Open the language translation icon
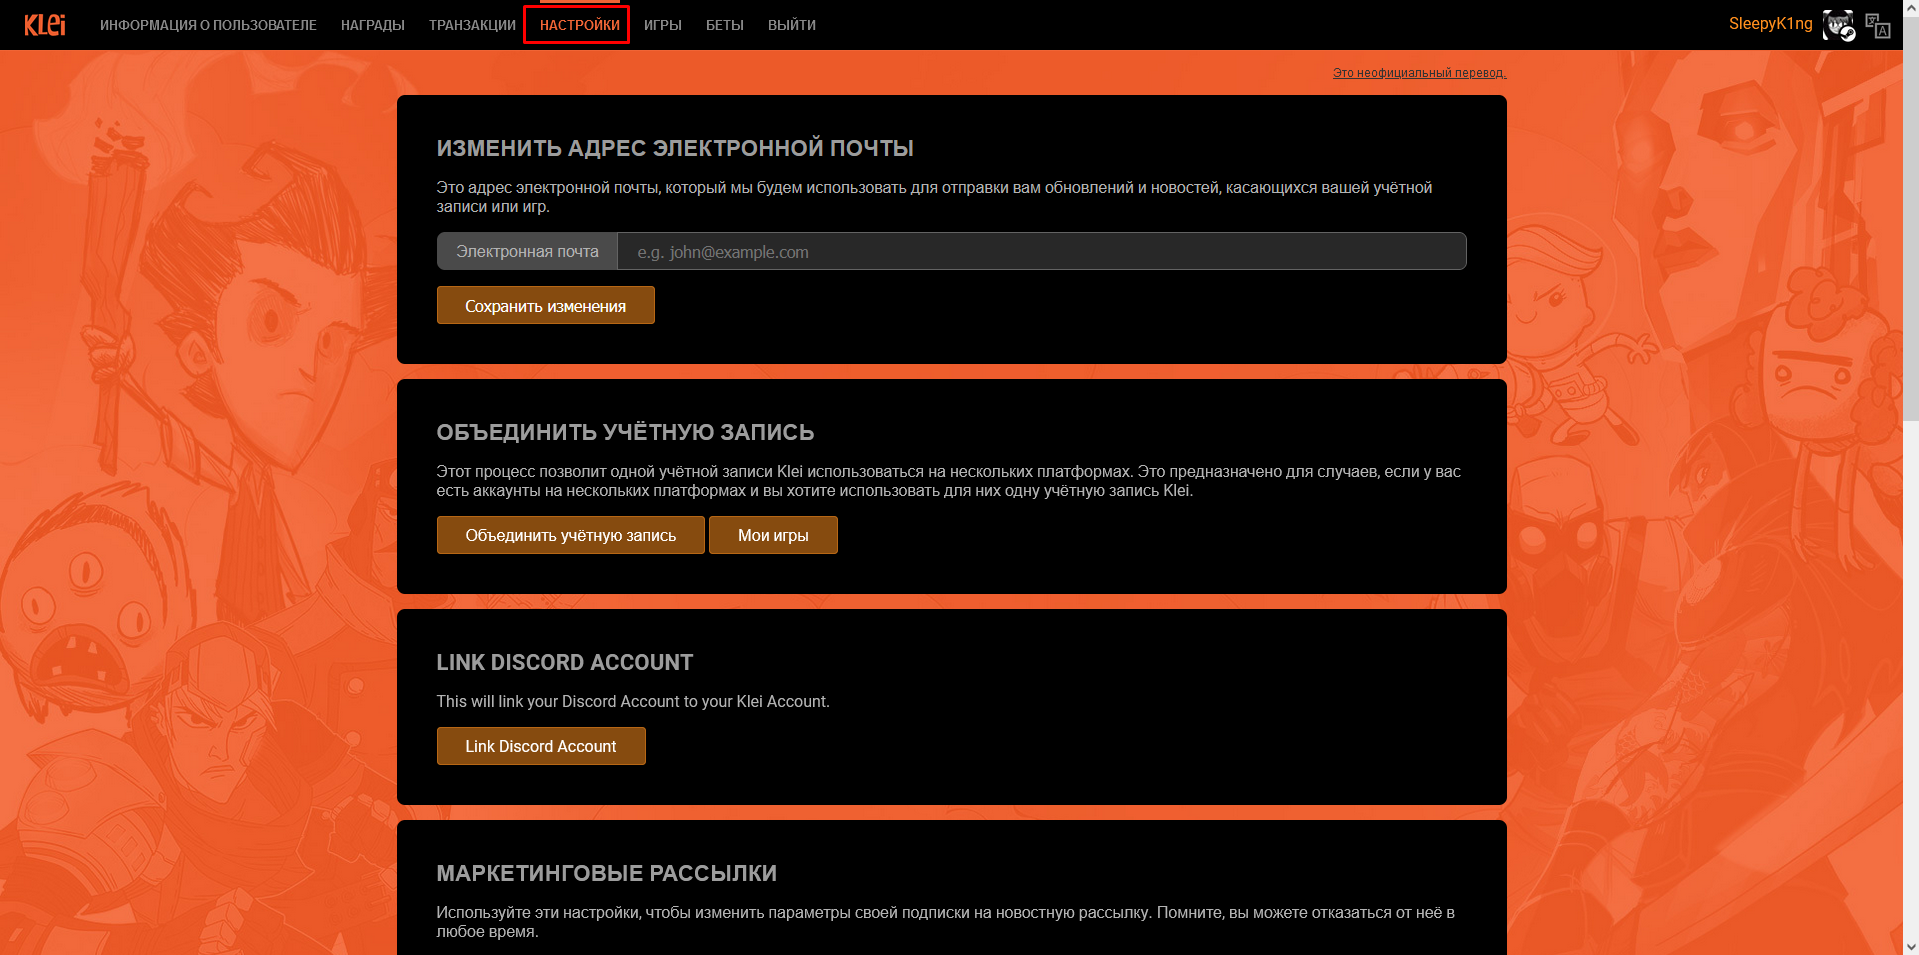 click(x=1878, y=25)
